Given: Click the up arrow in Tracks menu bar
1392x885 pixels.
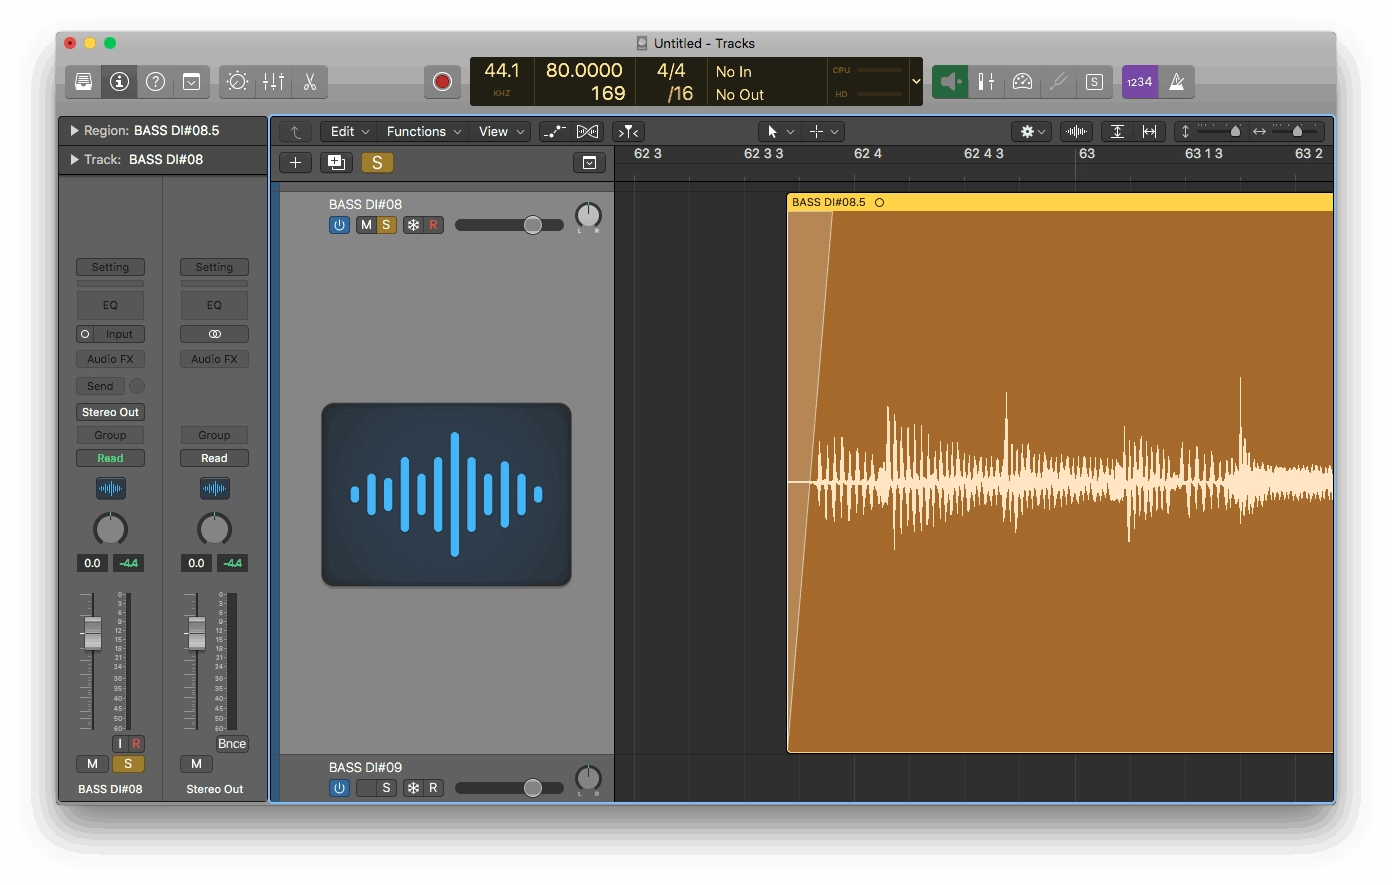Looking at the screenshot, I should point(295,132).
